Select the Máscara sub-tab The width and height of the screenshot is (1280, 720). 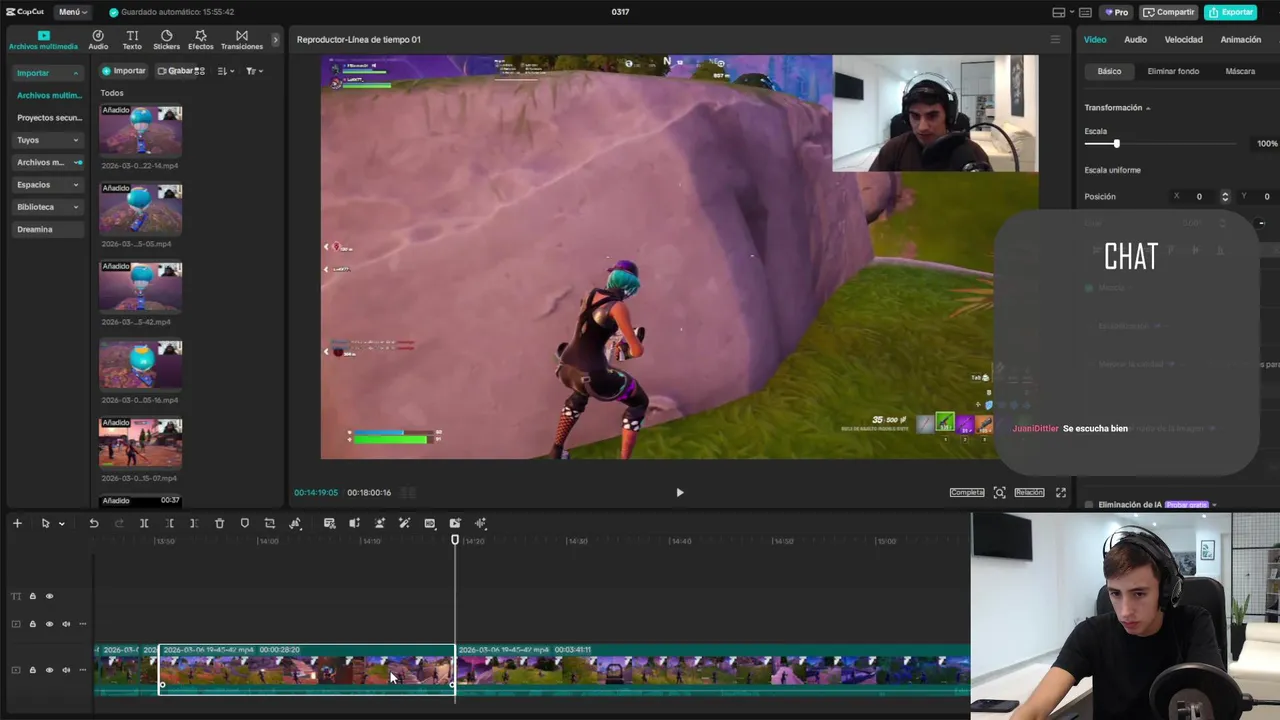pos(1240,71)
